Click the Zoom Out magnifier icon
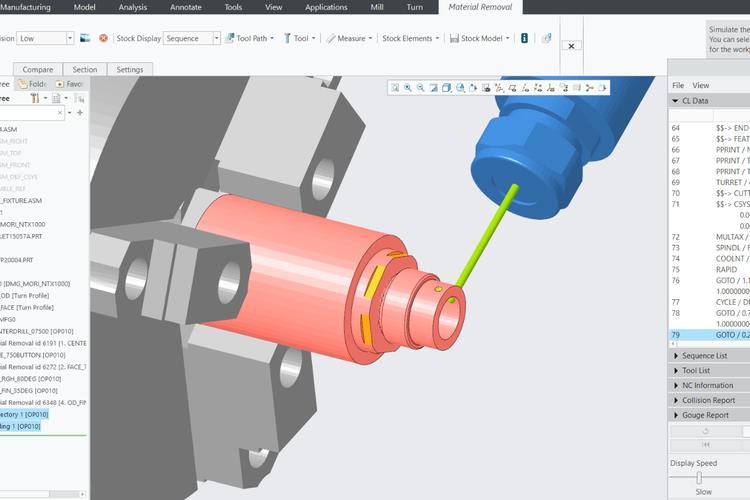This screenshot has height=500, width=750. click(x=420, y=88)
